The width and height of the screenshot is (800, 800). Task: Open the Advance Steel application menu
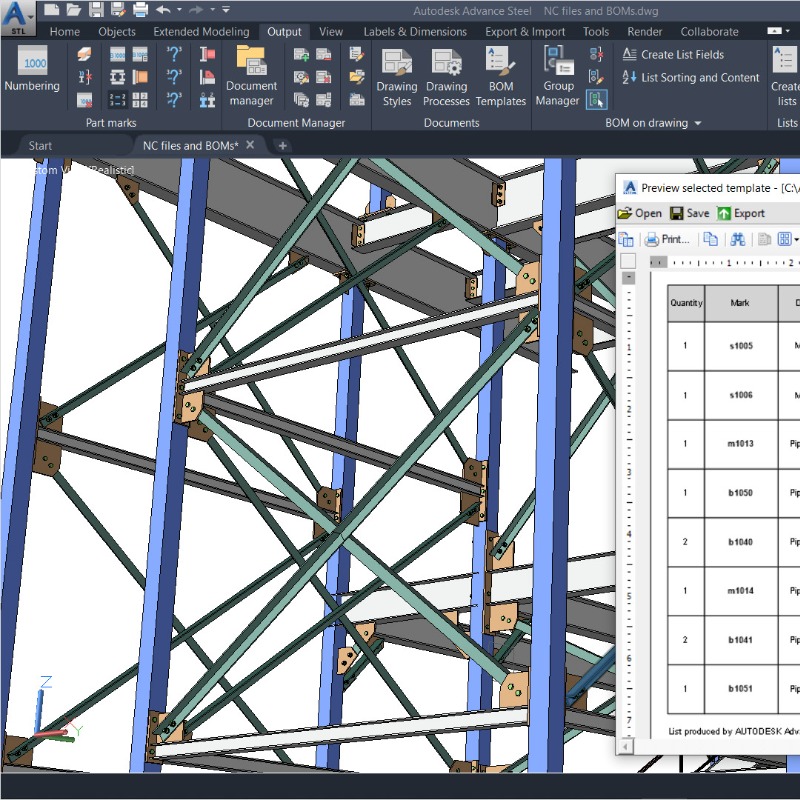coord(17,15)
